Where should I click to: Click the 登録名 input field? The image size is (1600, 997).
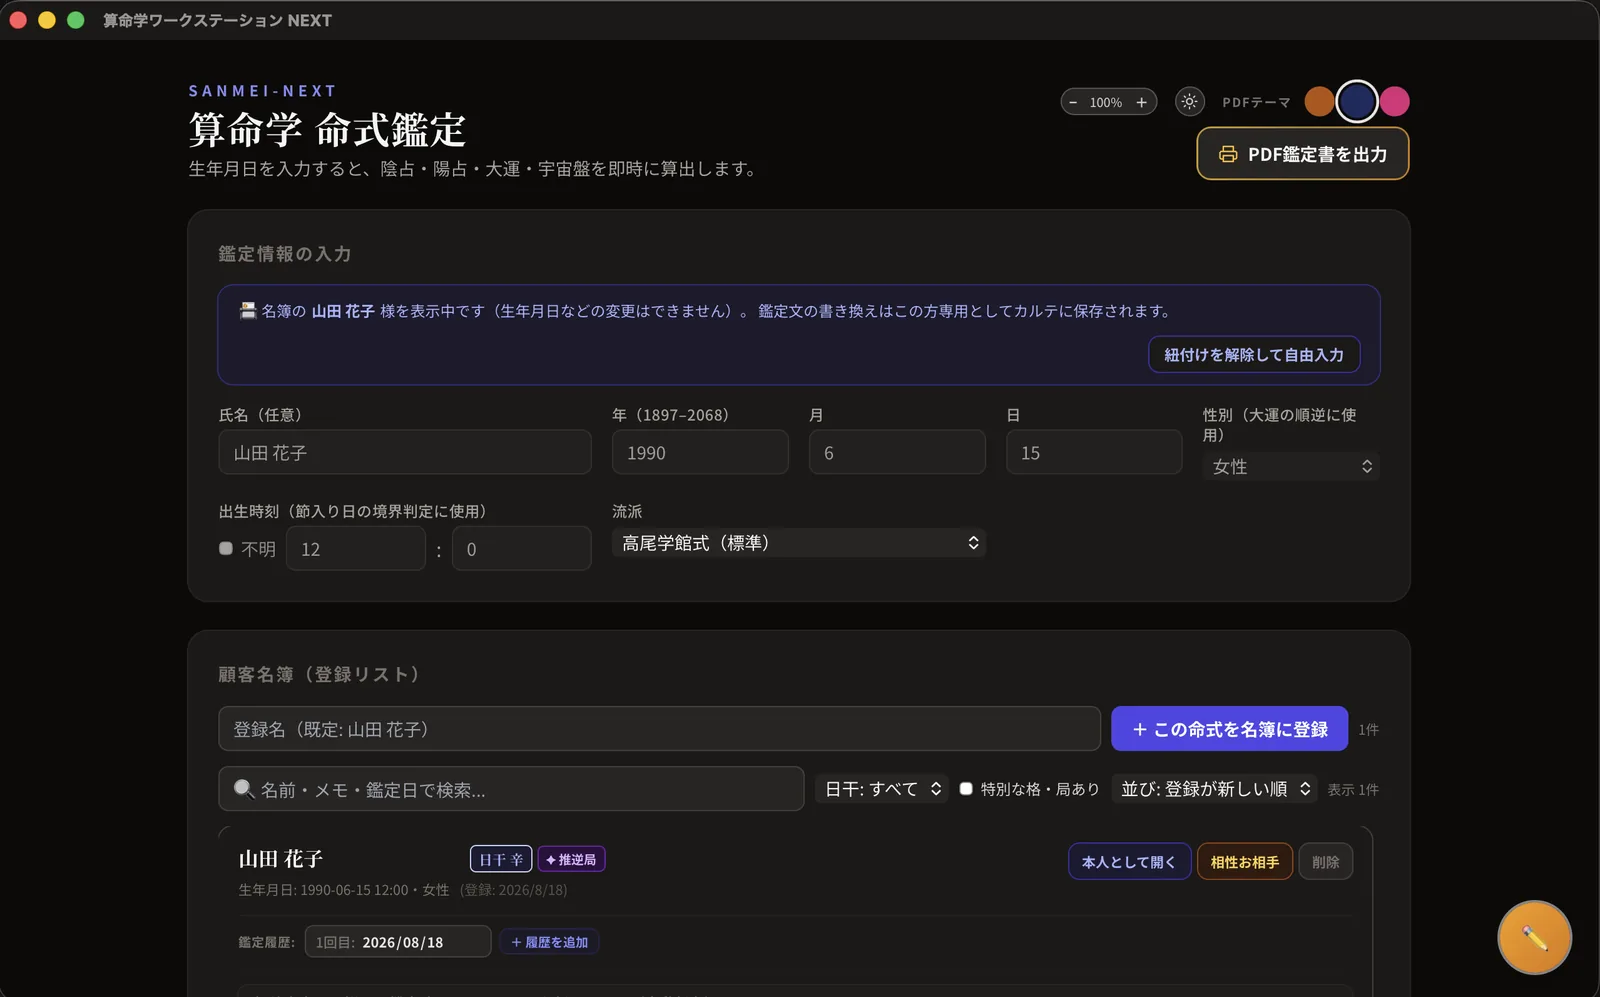point(659,729)
